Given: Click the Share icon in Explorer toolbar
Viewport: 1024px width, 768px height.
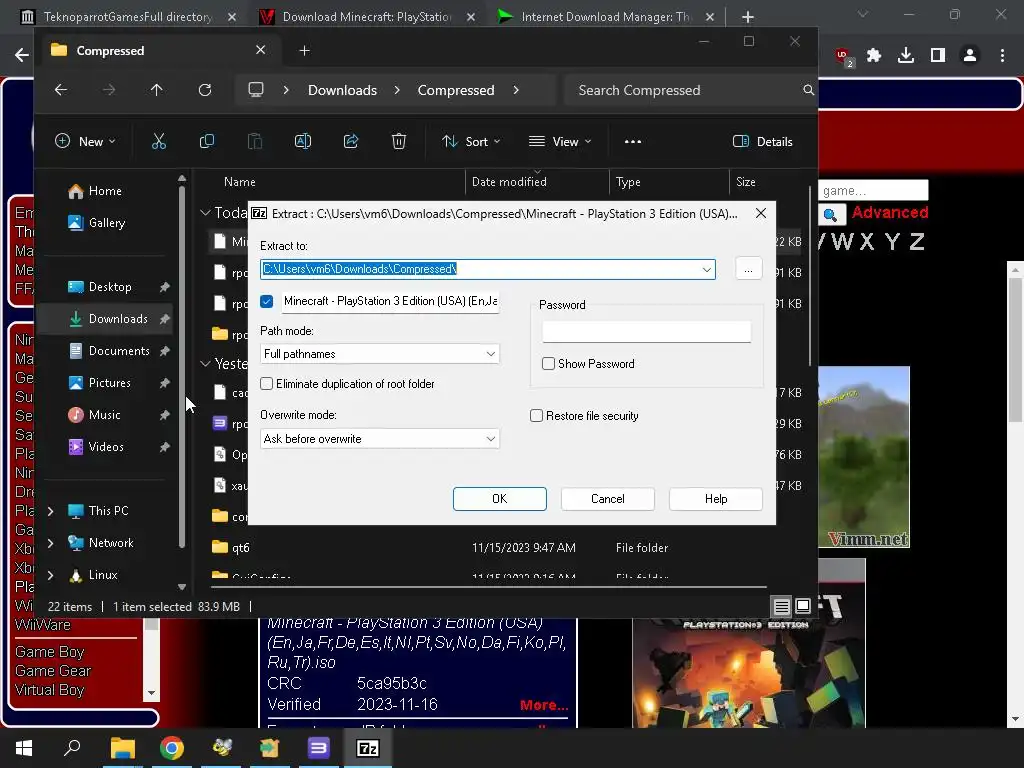Looking at the screenshot, I should pyautogui.click(x=351, y=141).
